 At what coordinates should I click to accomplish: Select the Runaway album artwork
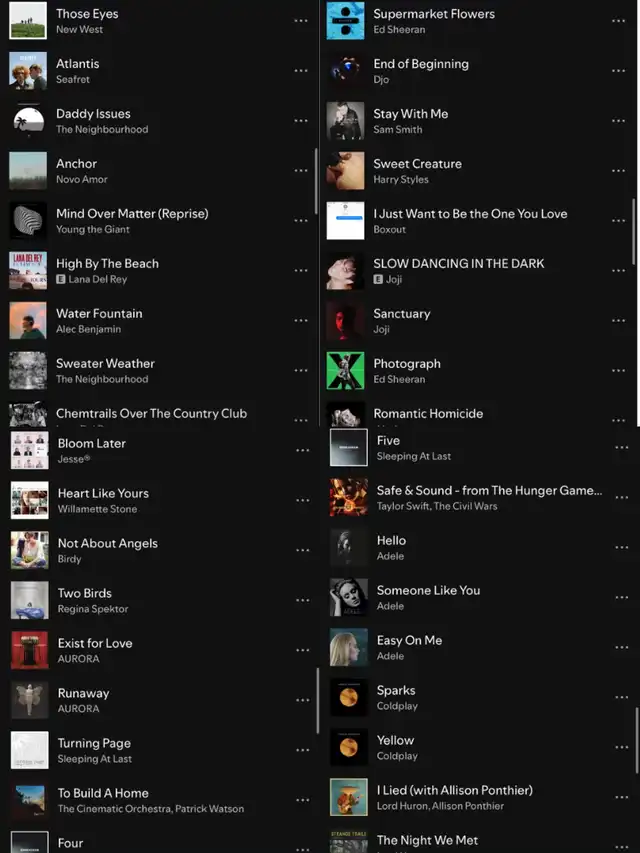tap(29, 700)
